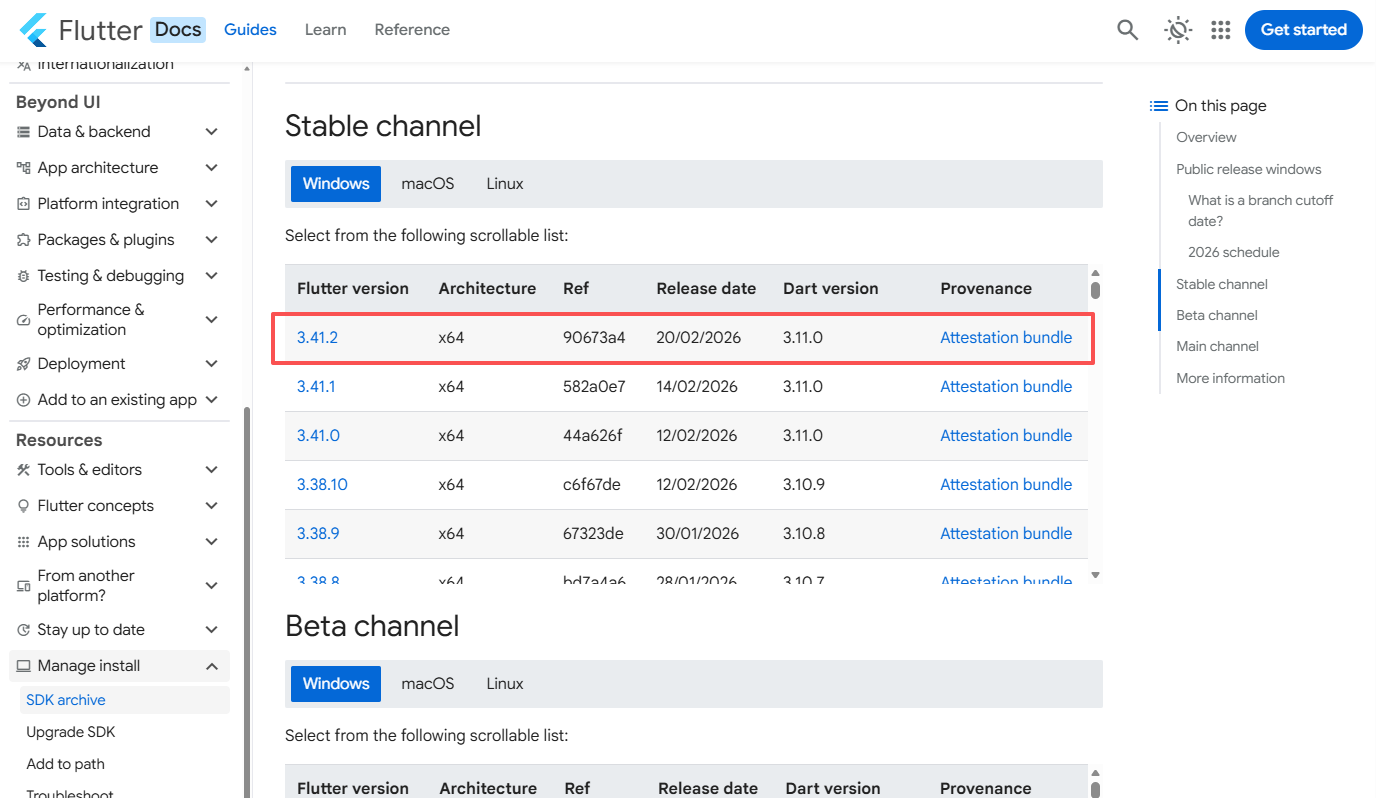
Task: Select Windows tab under Beta channel
Action: click(336, 684)
